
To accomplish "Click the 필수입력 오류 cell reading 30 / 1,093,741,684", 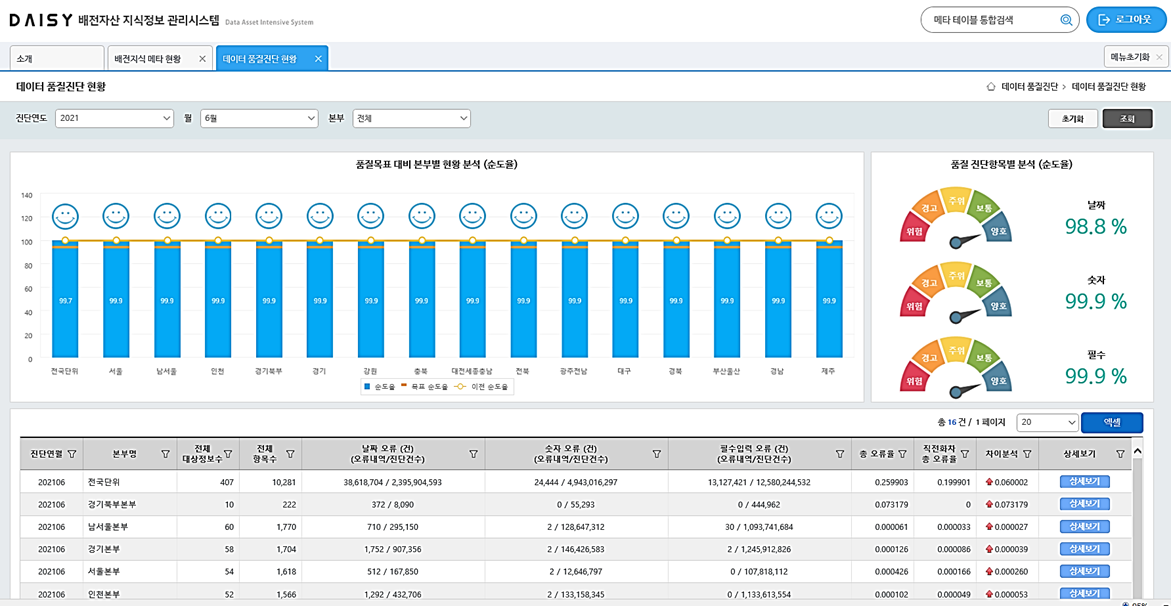I will (760, 527).
